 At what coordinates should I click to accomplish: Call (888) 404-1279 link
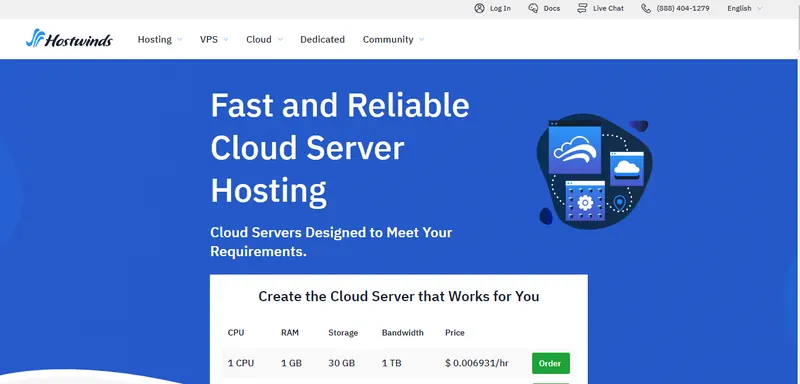pos(675,8)
